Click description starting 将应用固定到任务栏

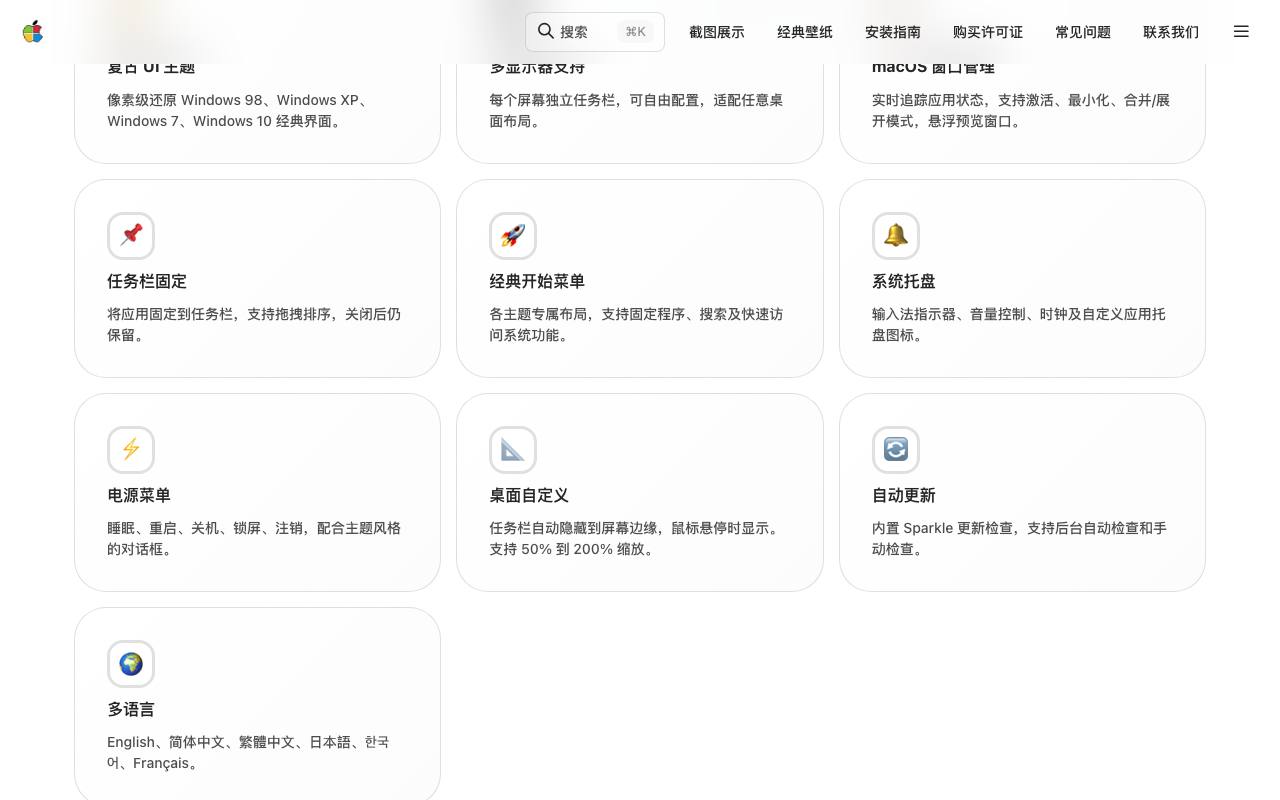254,325
